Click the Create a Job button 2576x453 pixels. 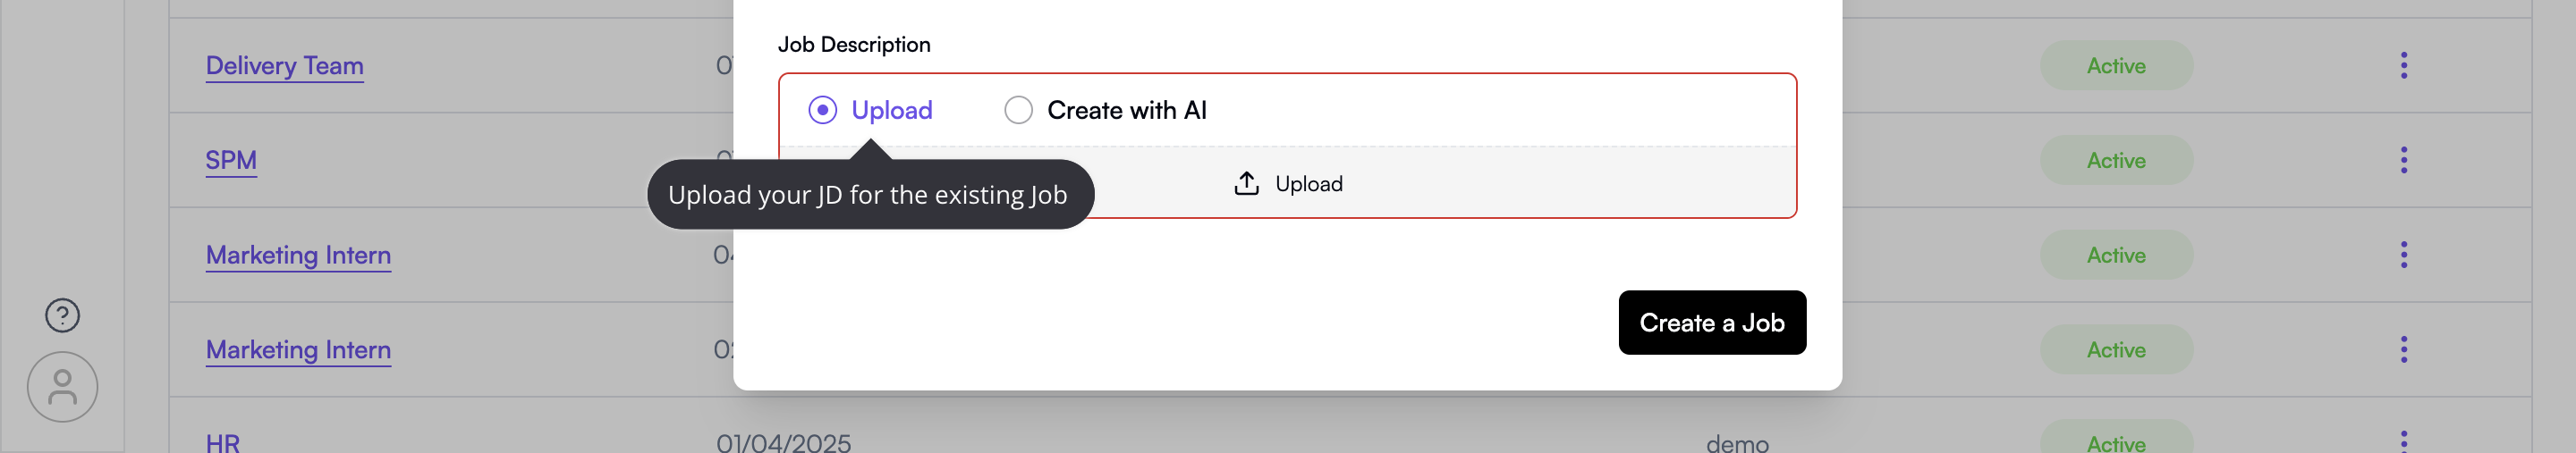(1712, 322)
